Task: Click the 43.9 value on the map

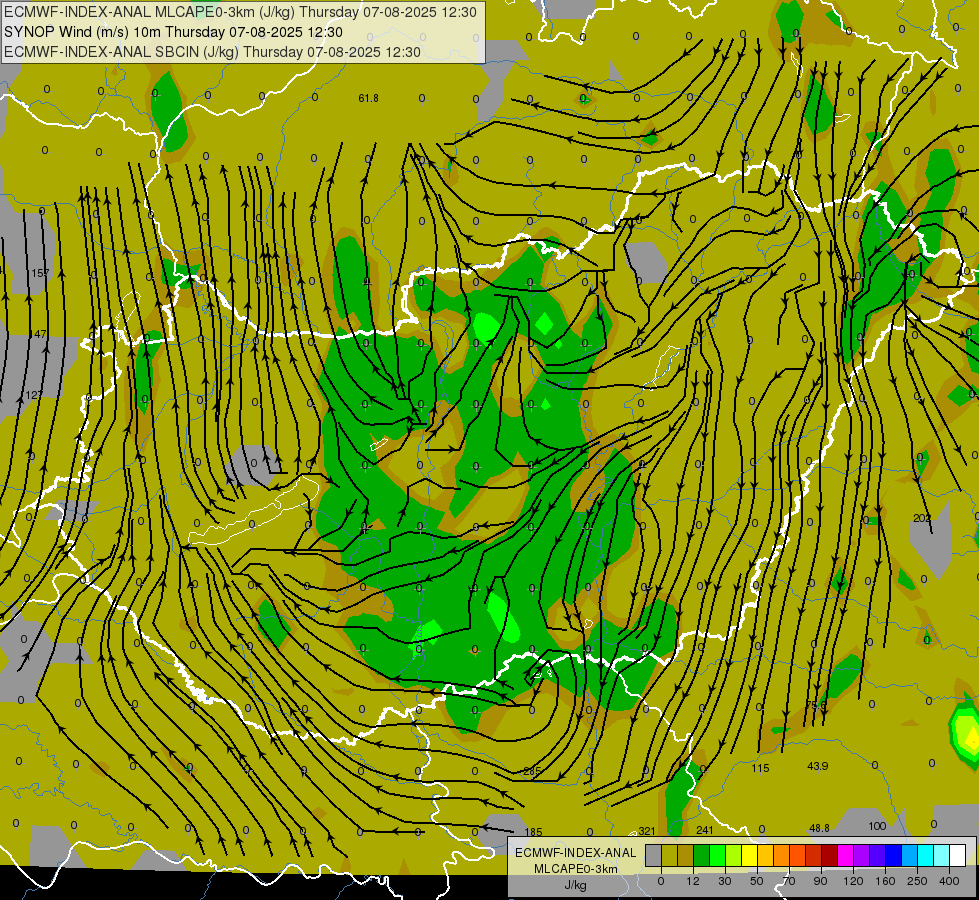Action: (817, 766)
